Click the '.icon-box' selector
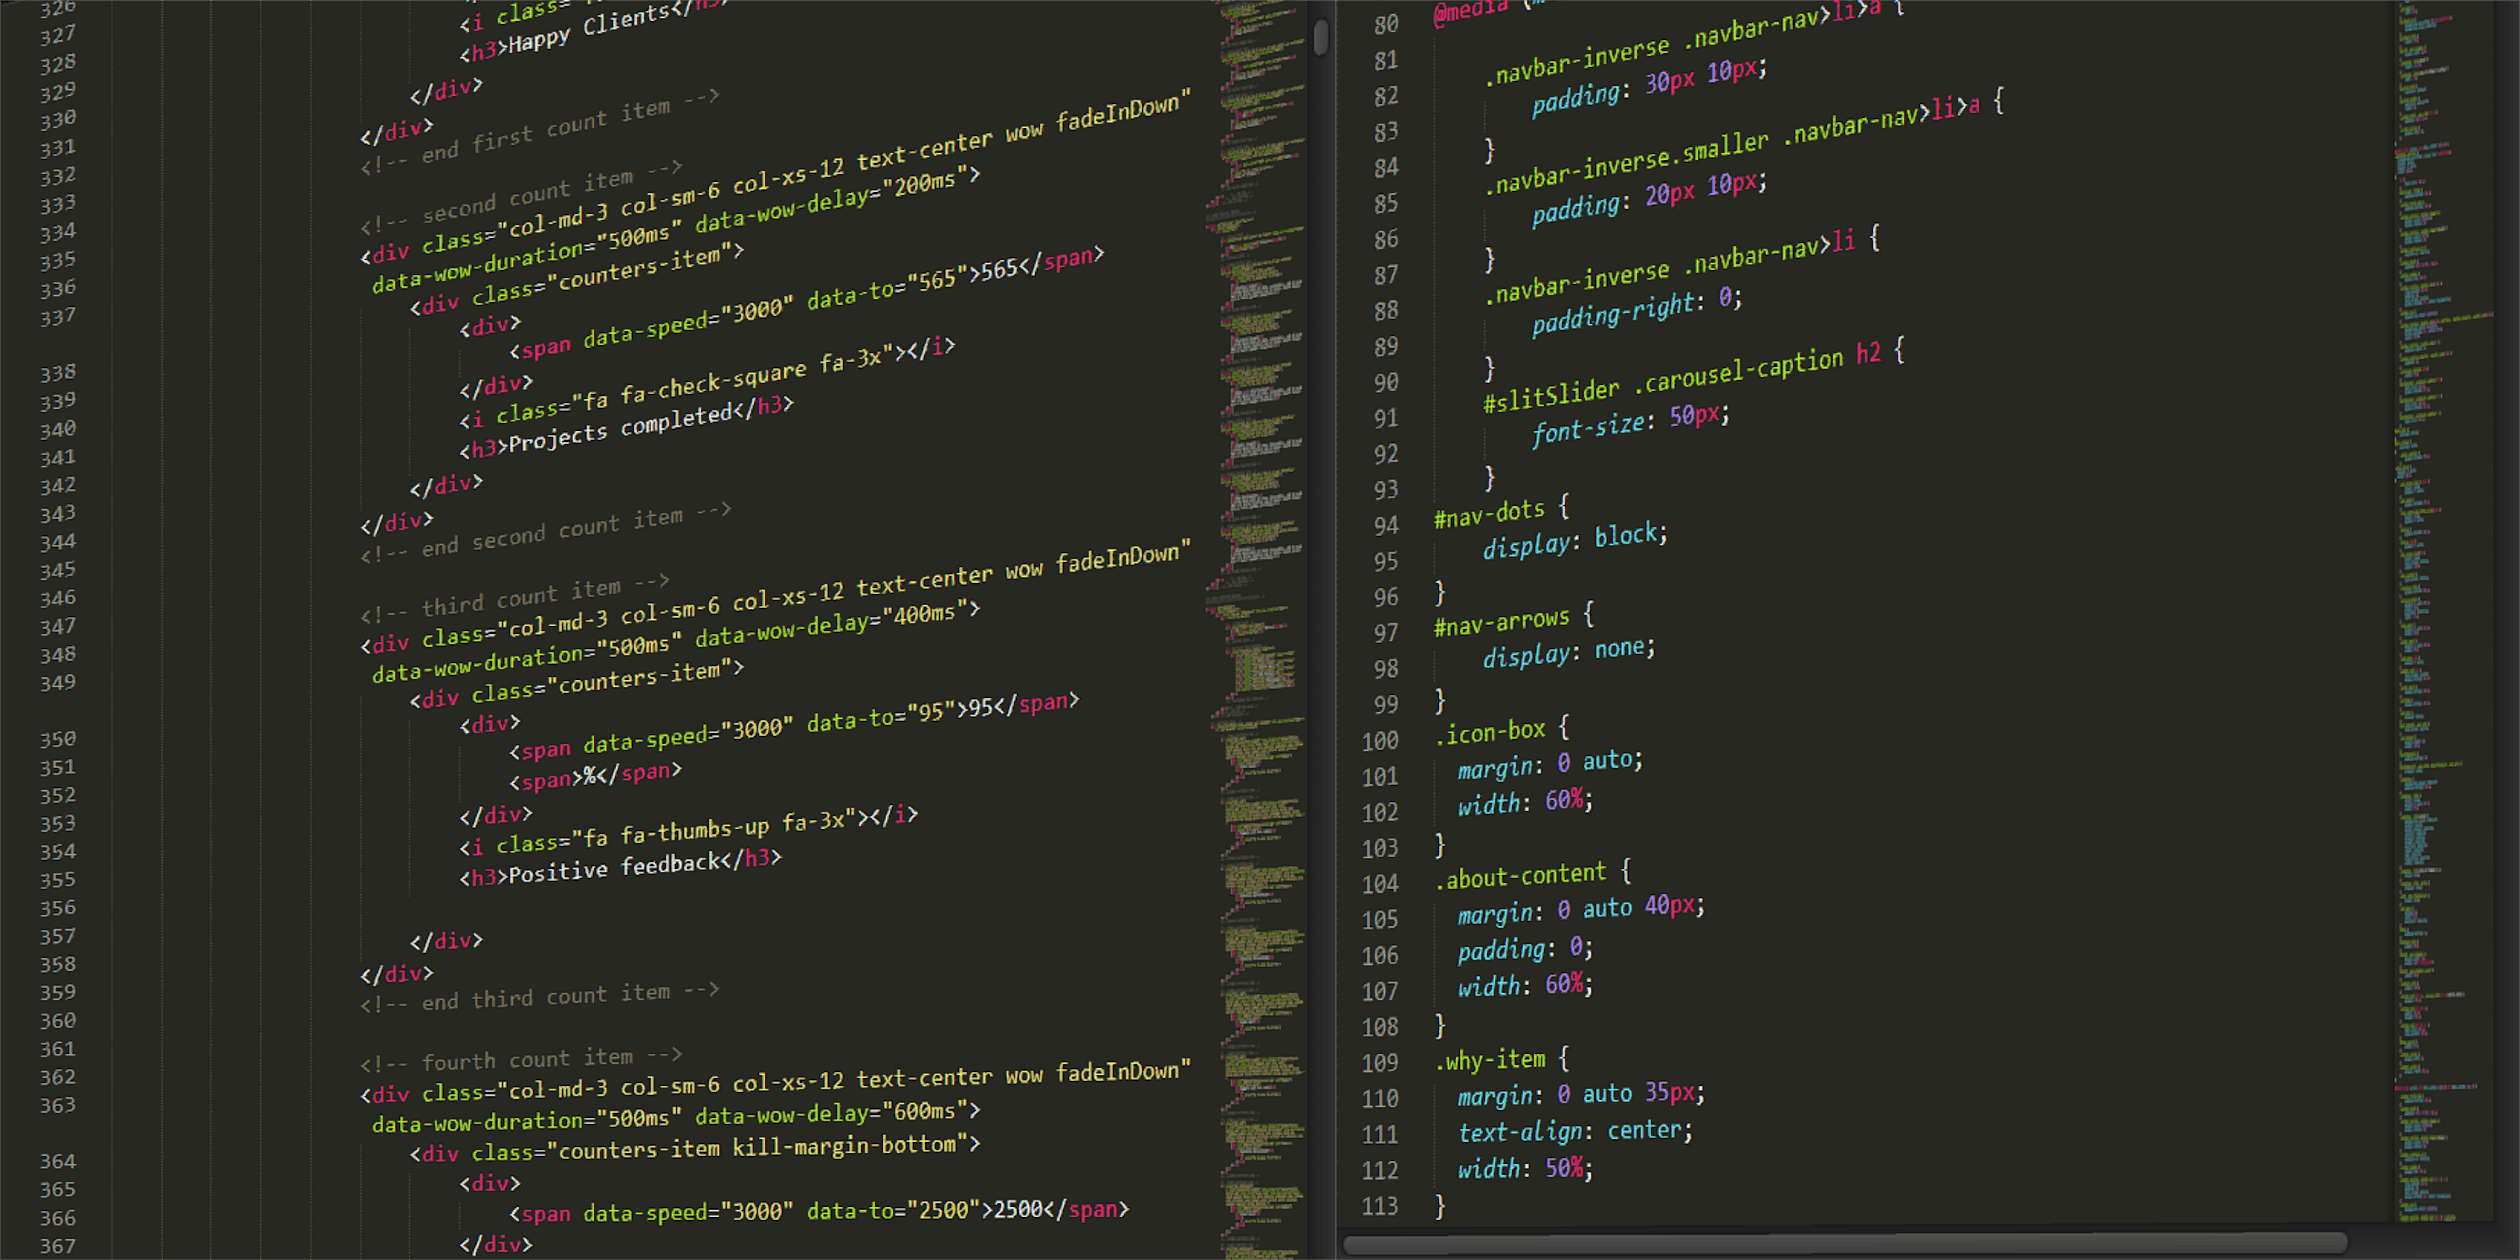Image resolution: width=2520 pixels, height=1260 pixels. click(x=1491, y=733)
